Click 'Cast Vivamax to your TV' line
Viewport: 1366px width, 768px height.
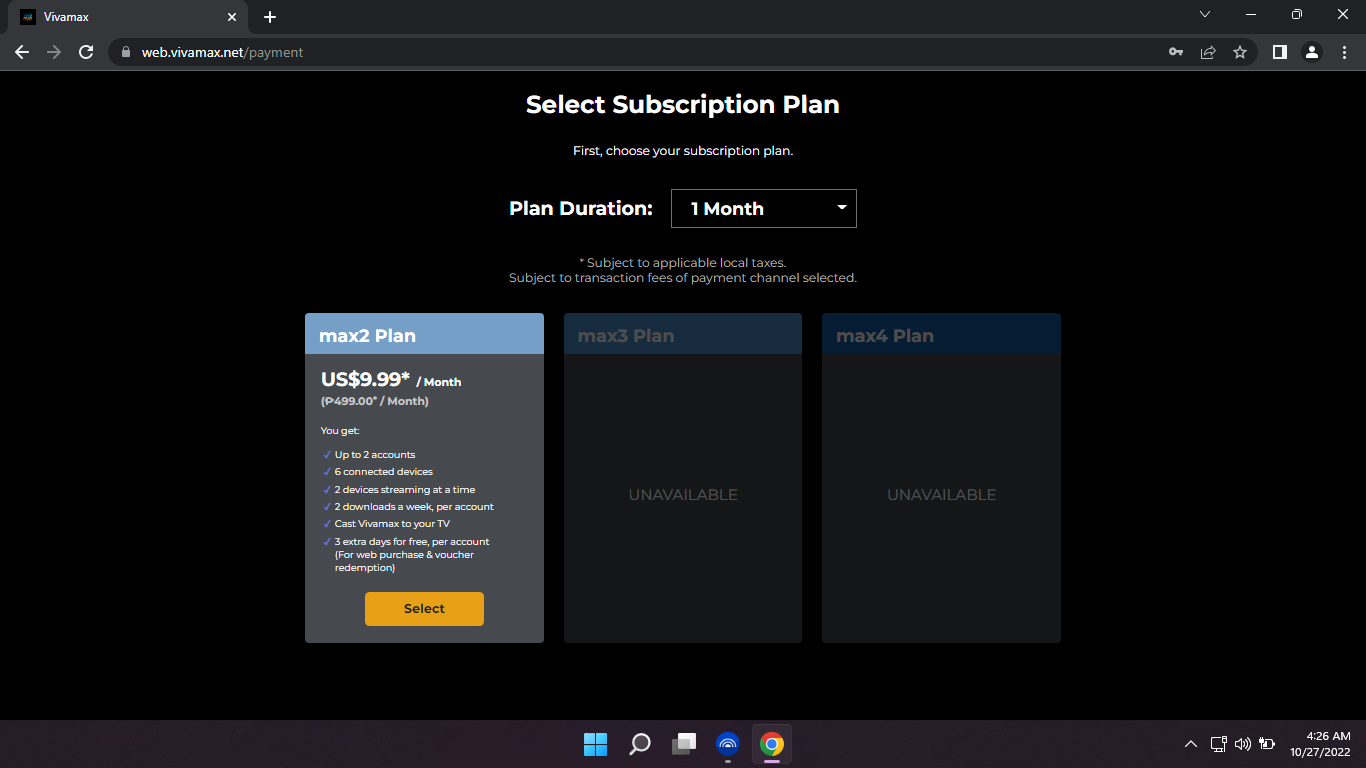click(x=392, y=524)
